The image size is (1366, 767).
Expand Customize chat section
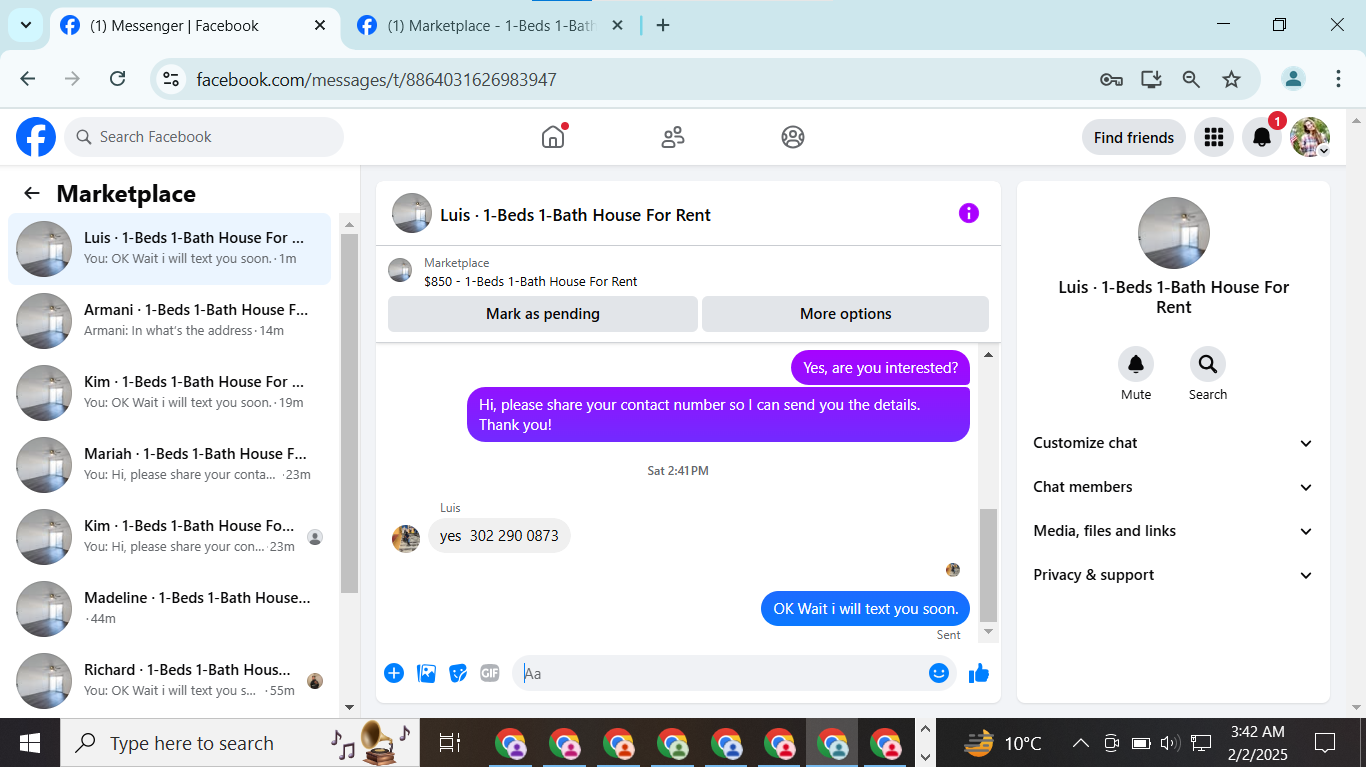pyautogui.click(x=1173, y=443)
